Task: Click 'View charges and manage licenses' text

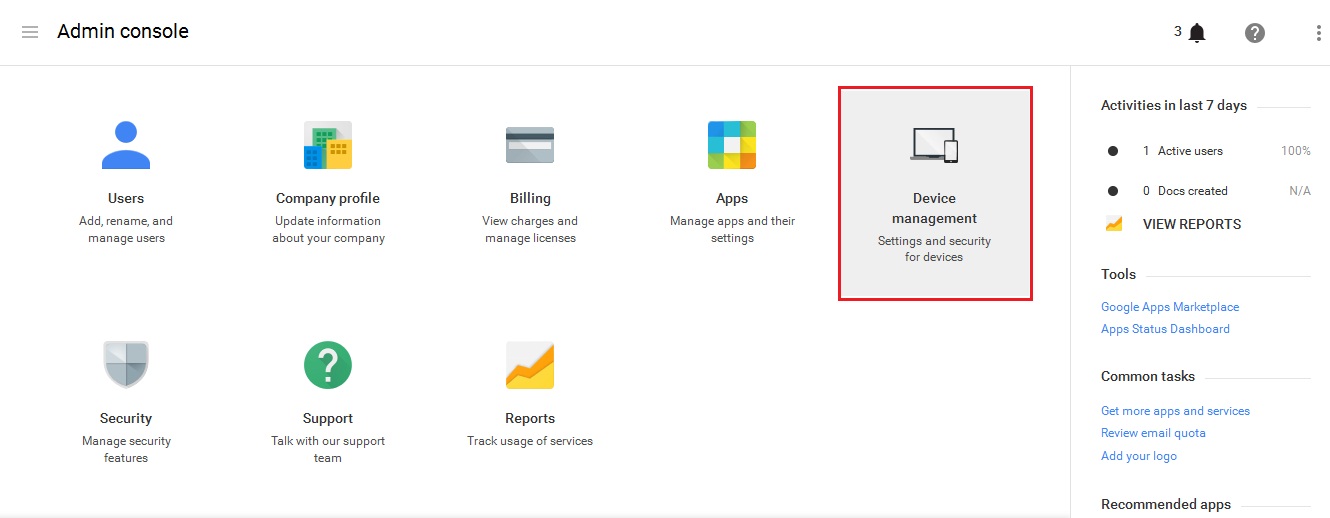Action: 530,230
